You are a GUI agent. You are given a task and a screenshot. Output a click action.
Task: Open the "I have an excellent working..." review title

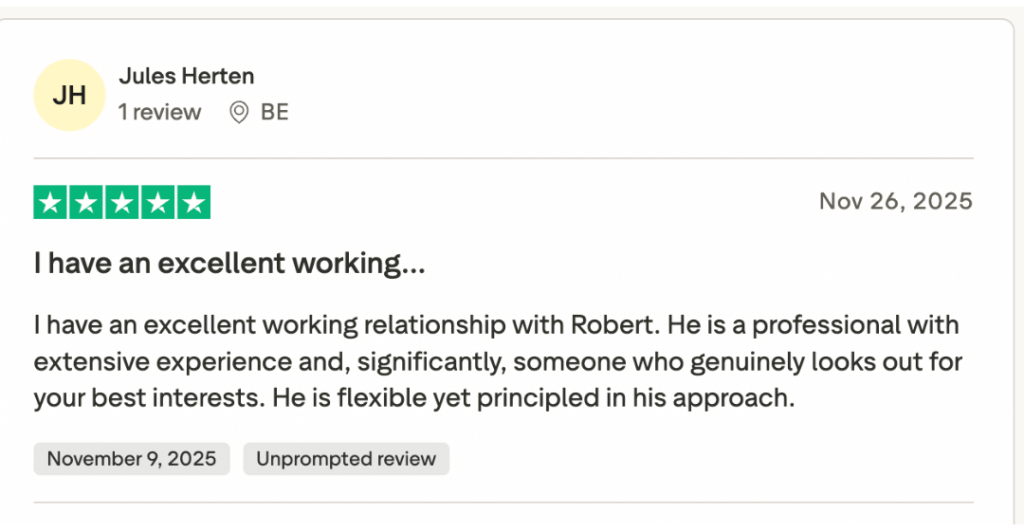click(x=229, y=264)
